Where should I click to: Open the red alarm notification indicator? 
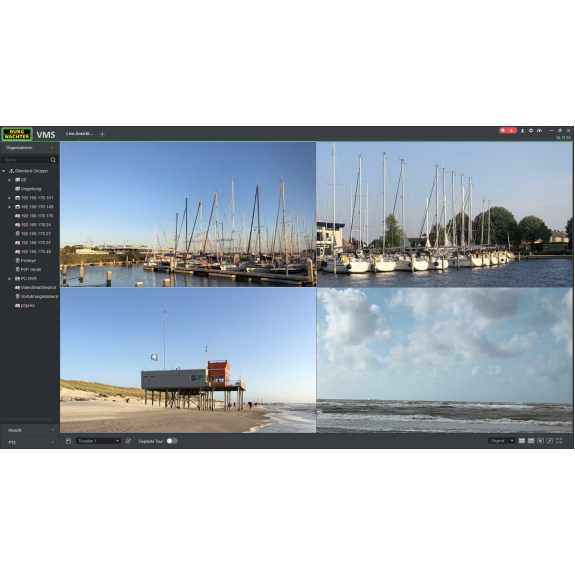point(508,131)
